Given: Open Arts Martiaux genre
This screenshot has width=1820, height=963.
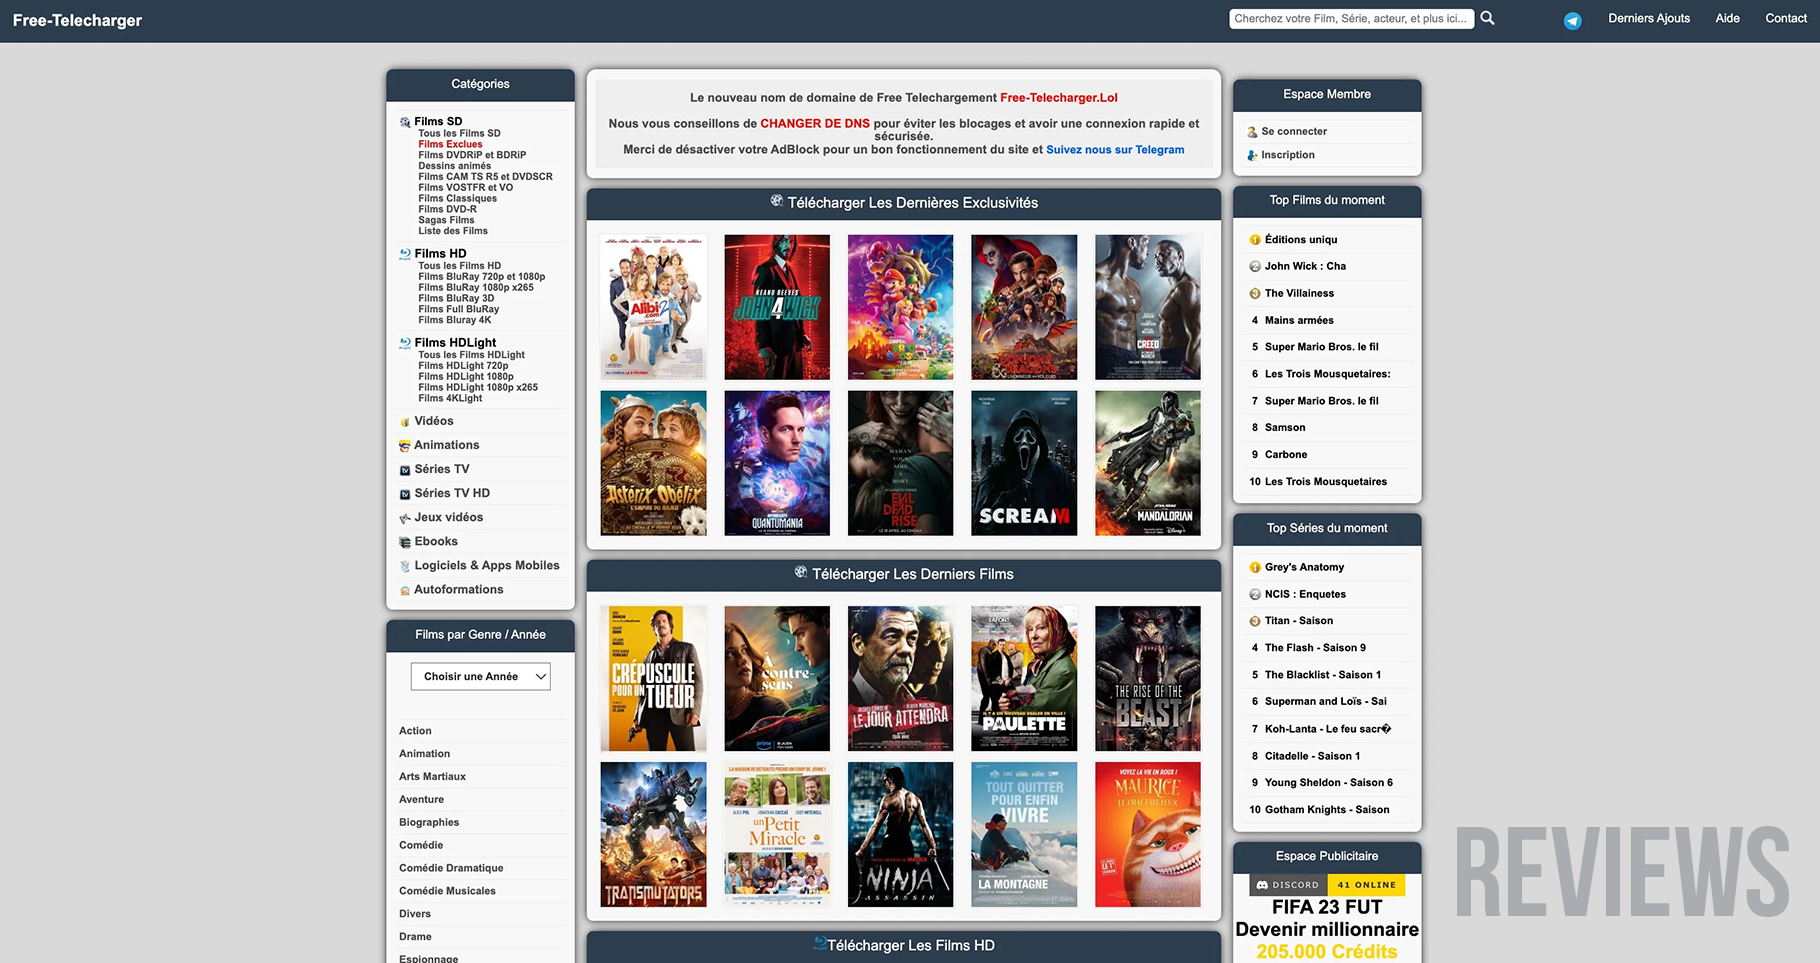Looking at the screenshot, I should coord(432,777).
